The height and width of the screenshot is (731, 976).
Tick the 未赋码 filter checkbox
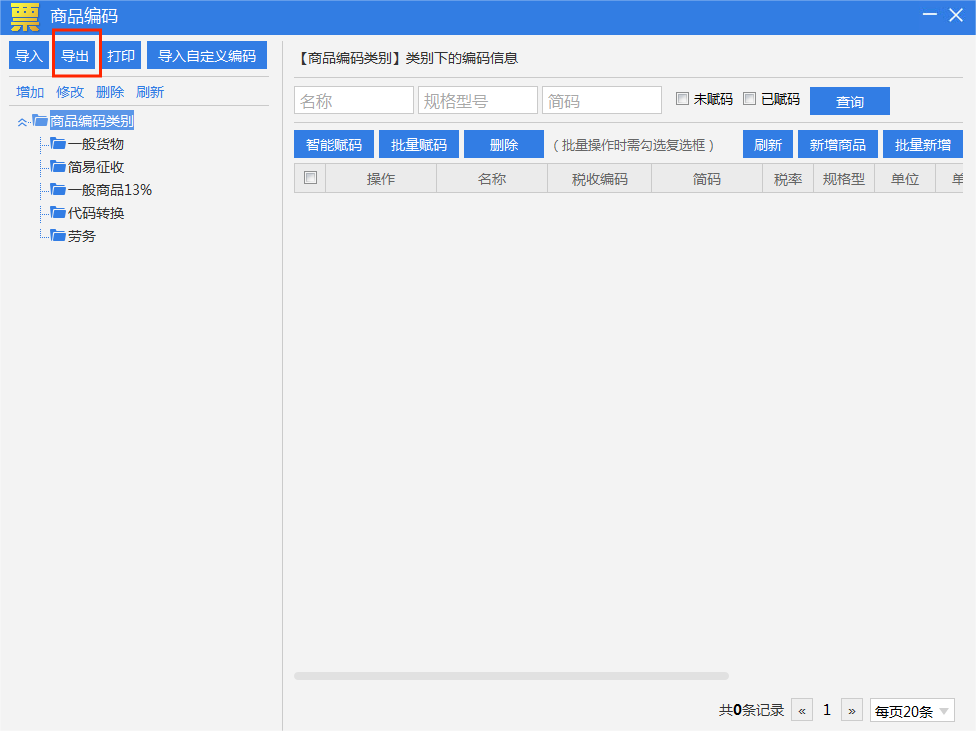682,98
